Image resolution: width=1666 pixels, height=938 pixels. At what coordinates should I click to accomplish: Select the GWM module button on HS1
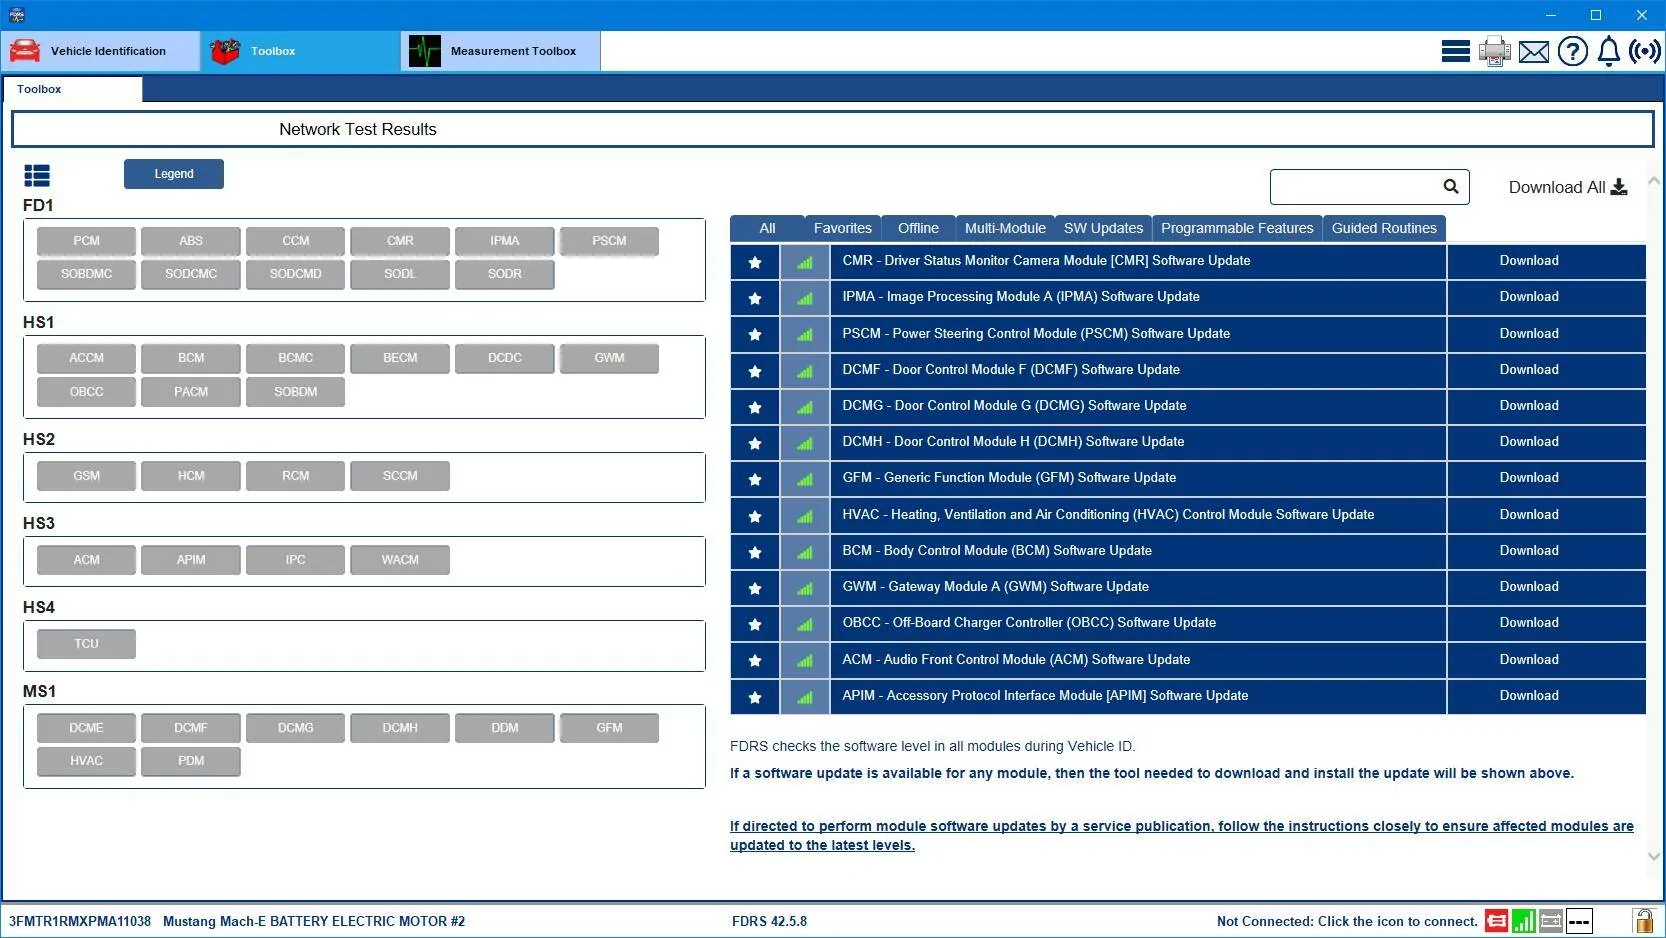609,358
